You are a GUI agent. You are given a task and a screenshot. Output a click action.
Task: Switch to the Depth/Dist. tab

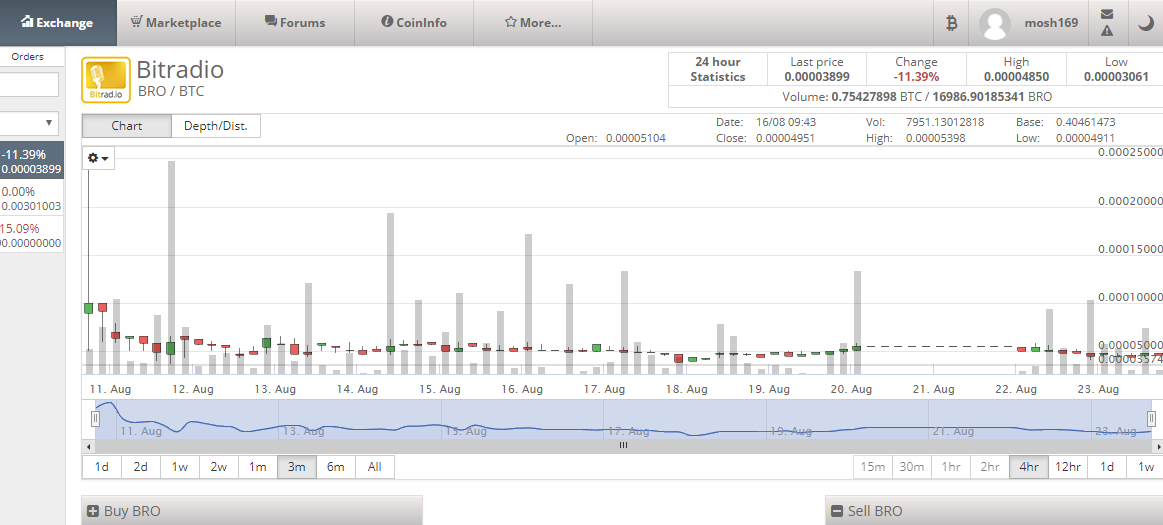216,126
